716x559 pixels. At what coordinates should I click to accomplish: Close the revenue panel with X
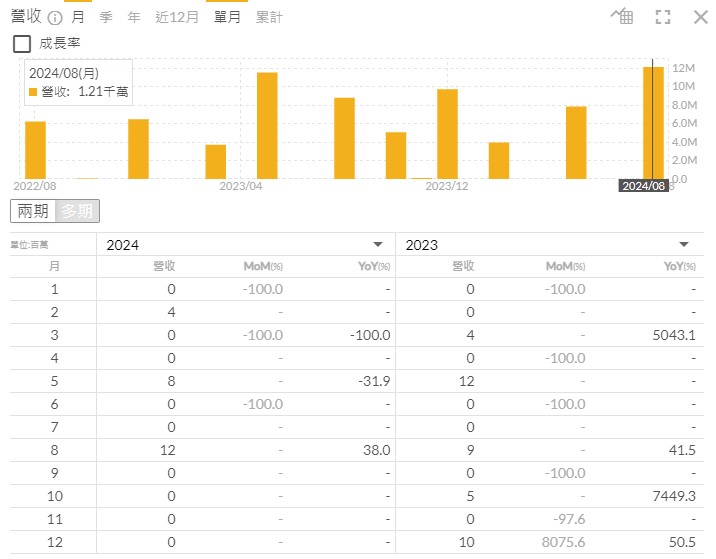(x=699, y=17)
